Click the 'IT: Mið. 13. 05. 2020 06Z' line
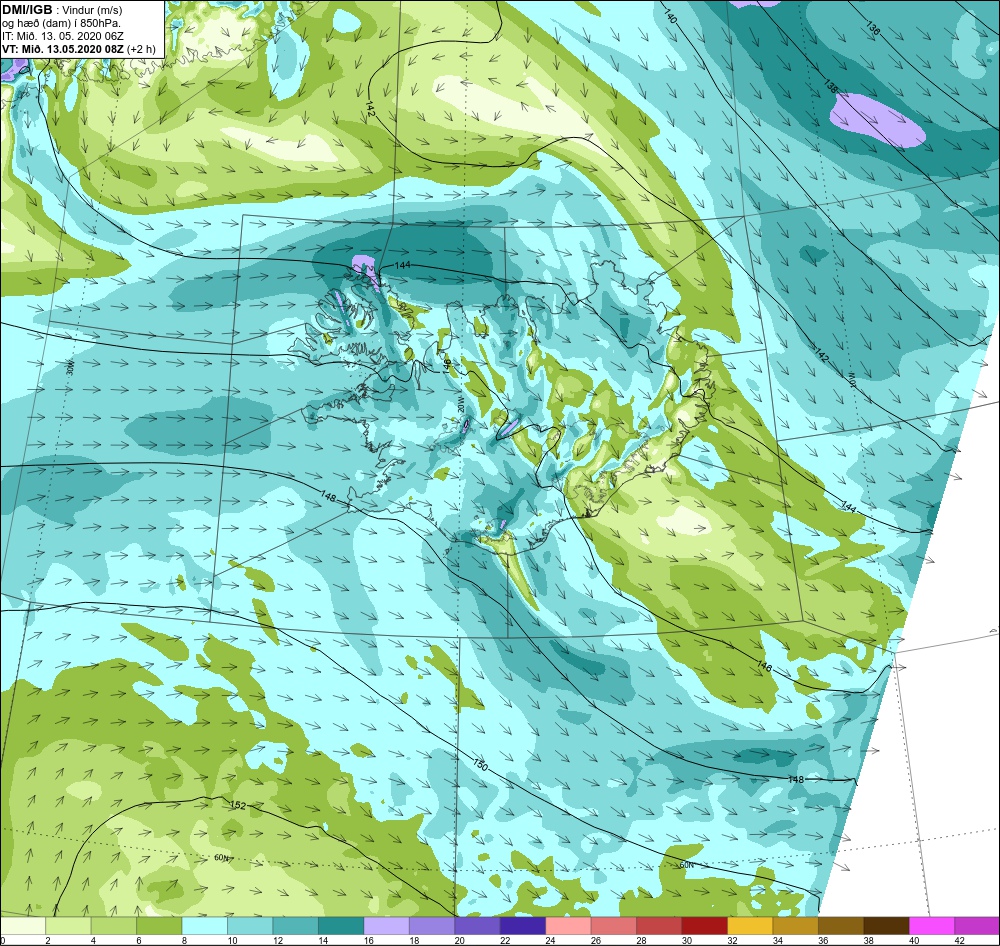Viewport: 1000px width, 946px height. pos(63,36)
